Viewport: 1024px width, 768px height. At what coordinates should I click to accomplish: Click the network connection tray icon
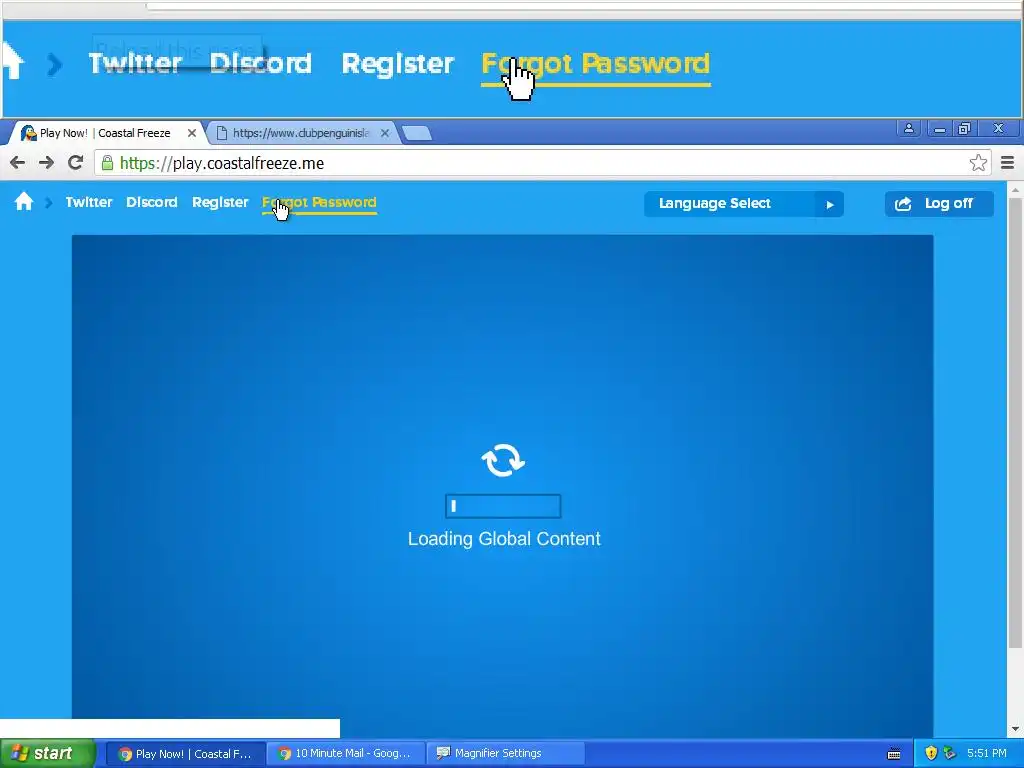[950, 754]
